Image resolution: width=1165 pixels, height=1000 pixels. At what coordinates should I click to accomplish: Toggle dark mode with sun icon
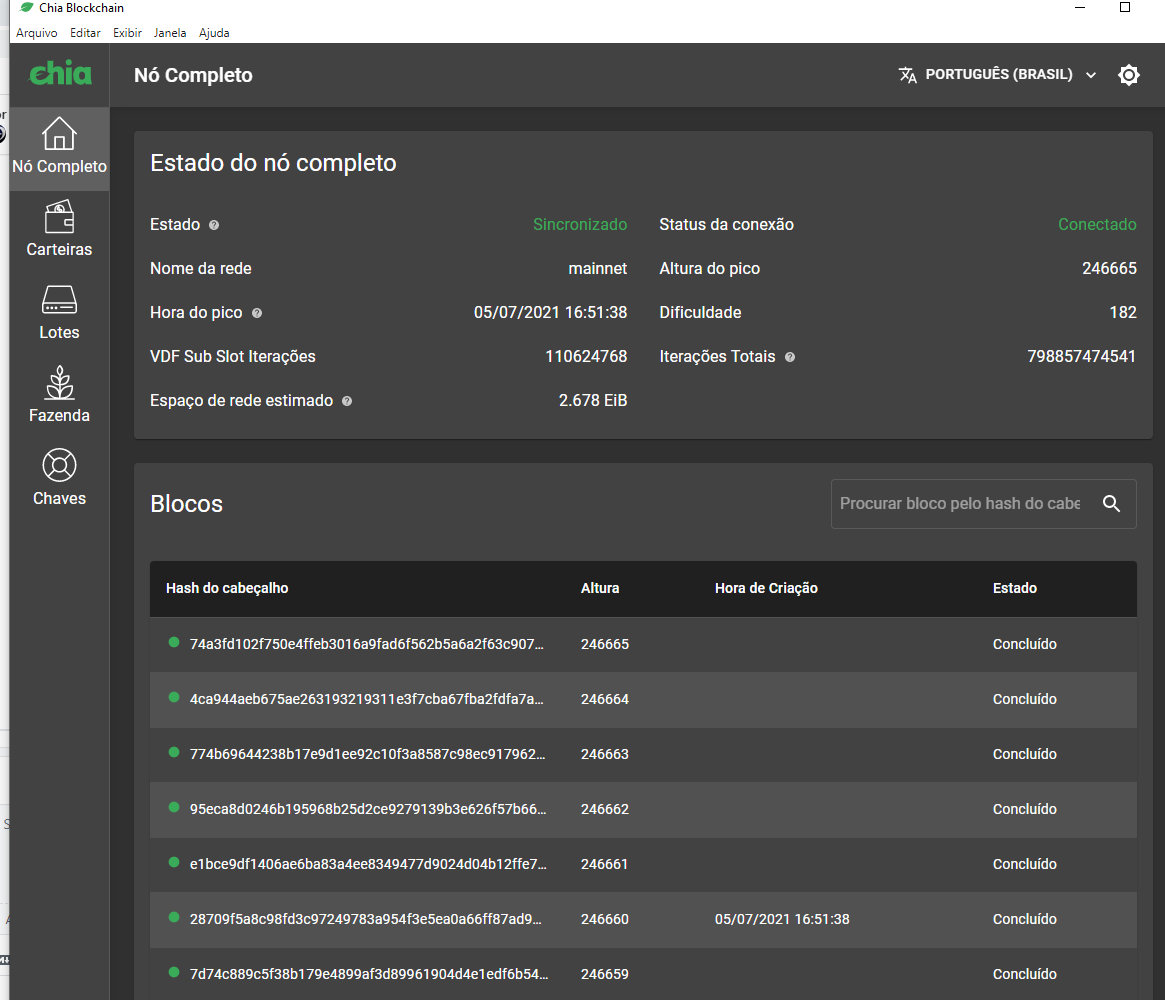point(1129,75)
